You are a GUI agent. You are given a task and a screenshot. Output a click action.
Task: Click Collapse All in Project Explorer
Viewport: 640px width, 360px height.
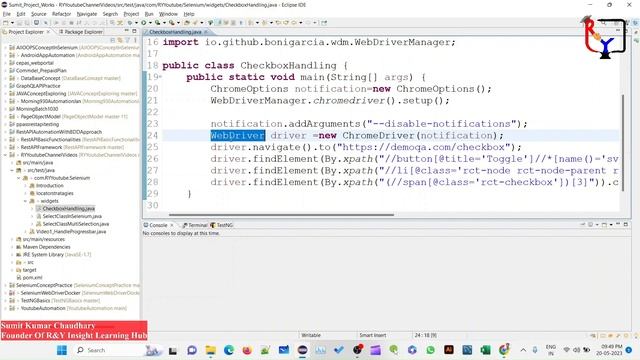[x=113, y=40]
